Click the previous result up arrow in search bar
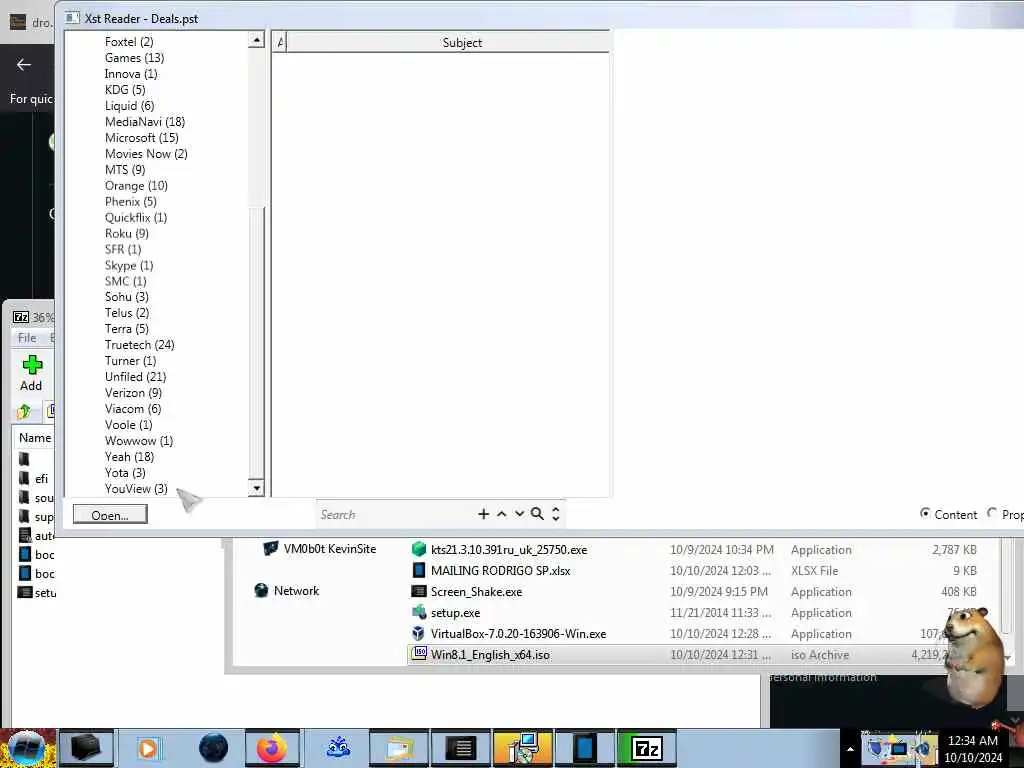The image size is (1024, 768). tap(502, 514)
